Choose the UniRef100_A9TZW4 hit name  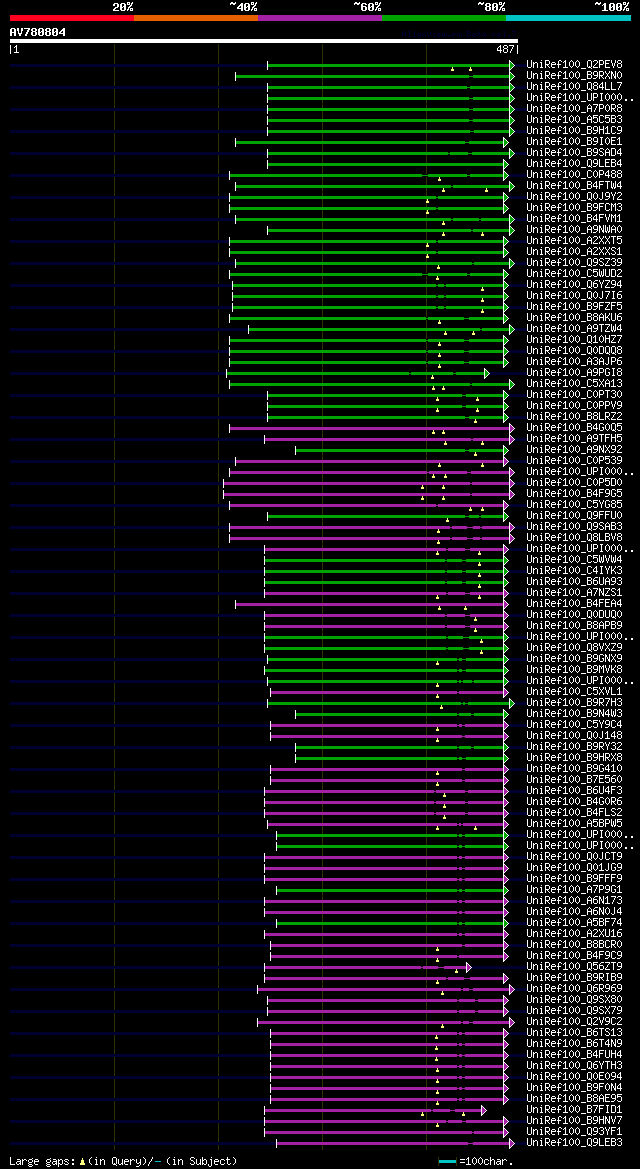574,328
